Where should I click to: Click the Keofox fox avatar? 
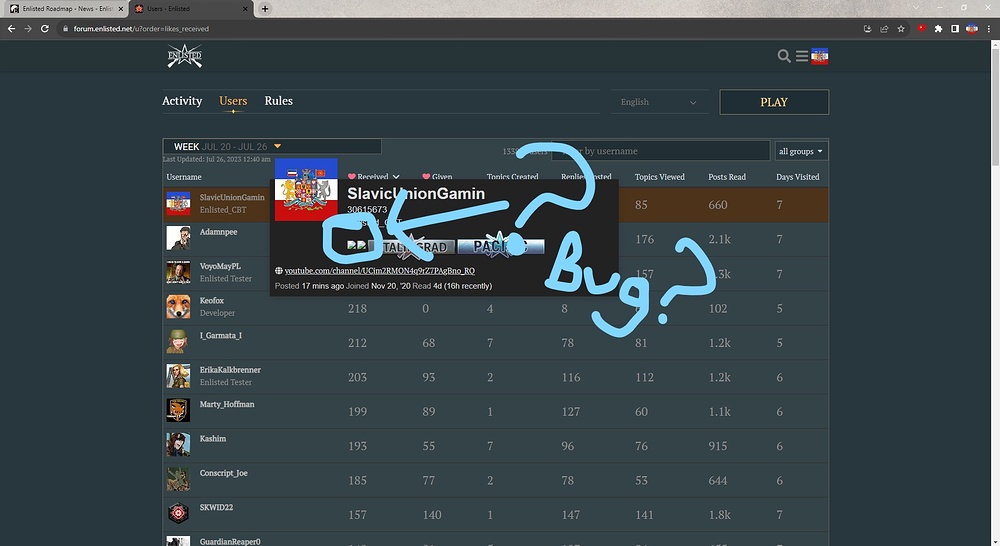click(178, 306)
